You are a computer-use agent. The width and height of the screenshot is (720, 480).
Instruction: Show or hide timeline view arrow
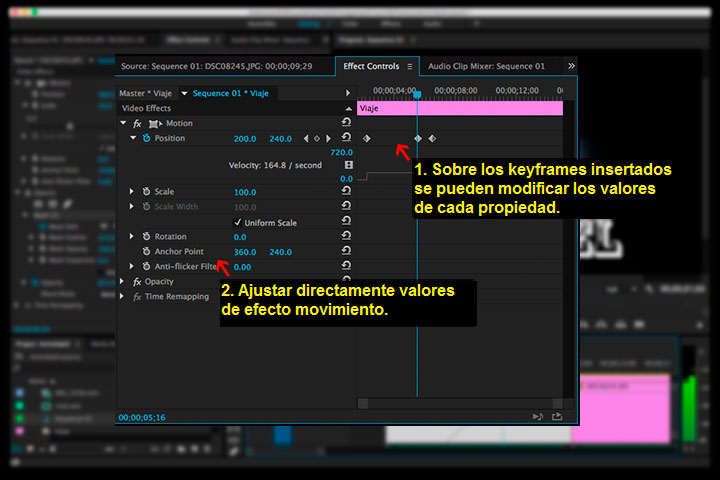pos(348,93)
